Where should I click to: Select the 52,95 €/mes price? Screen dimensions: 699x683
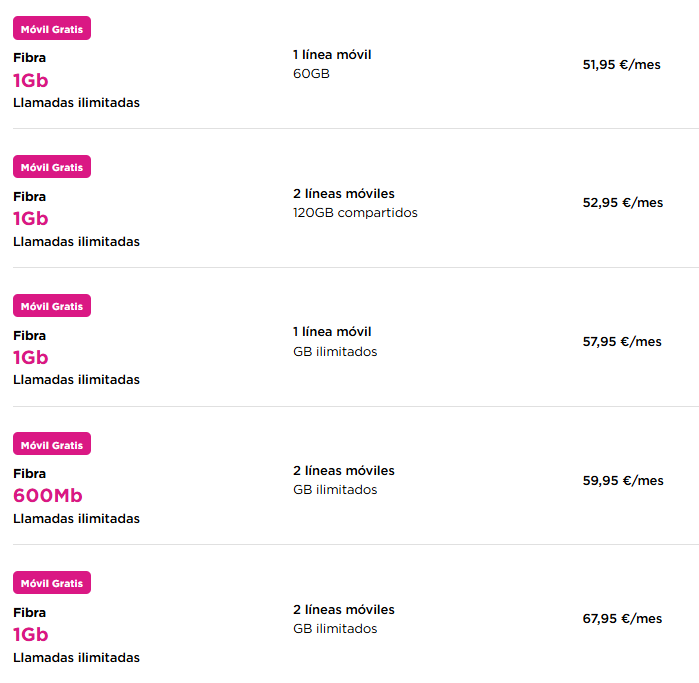click(x=622, y=203)
